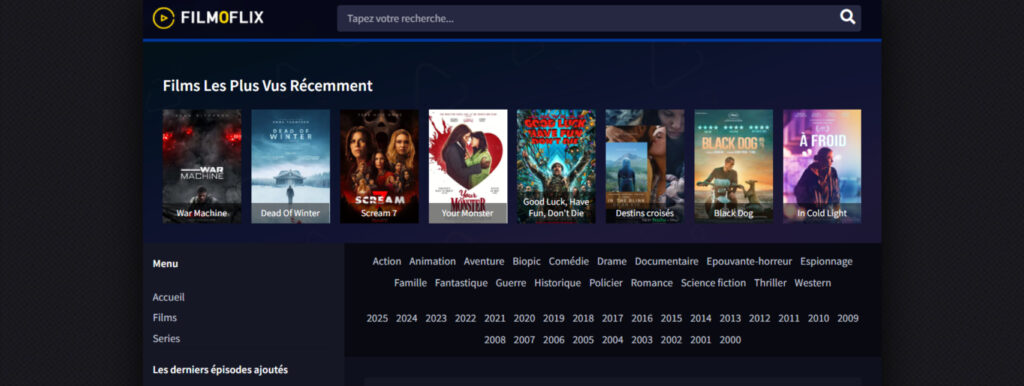Image resolution: width=1024 pixels, height=386 pixels.
Task: Open the Black Dog poster
Action: click(733, 166)
